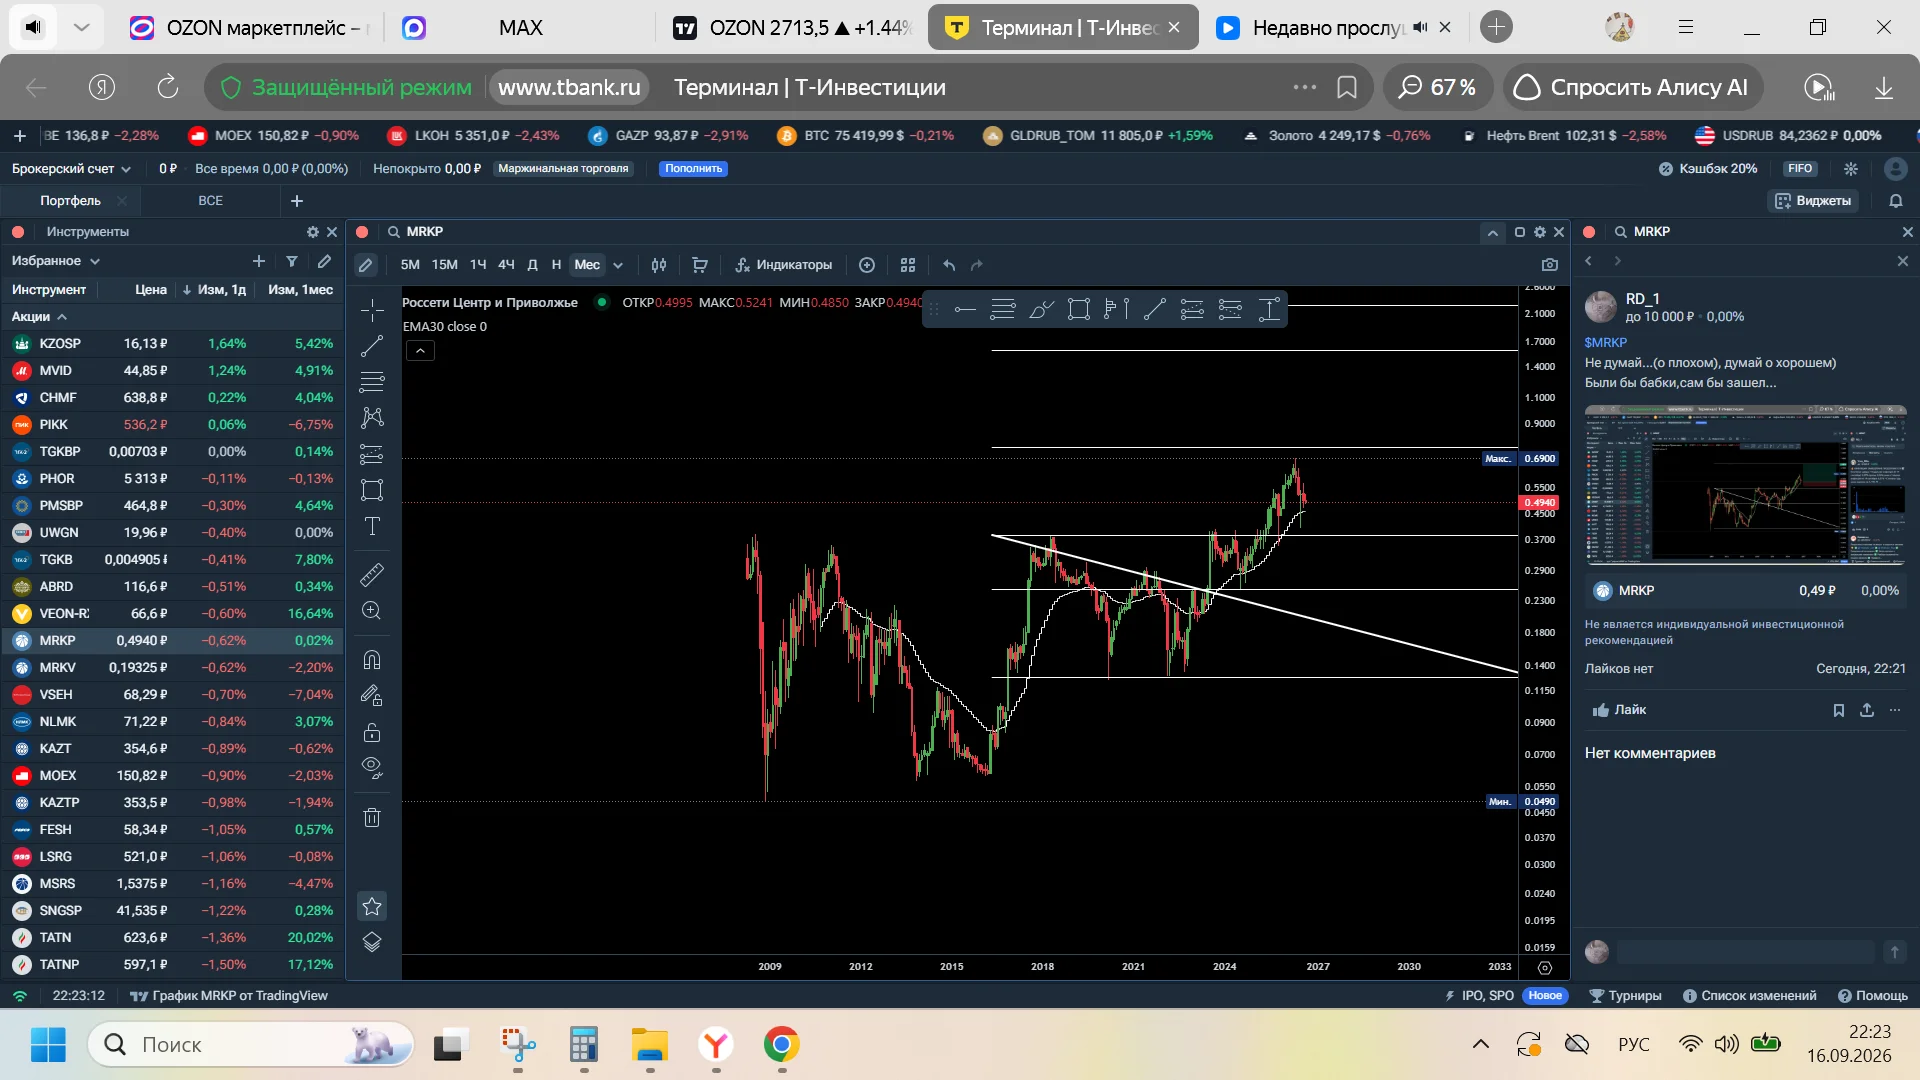Collapse the chart legend arrow under EMA30

click(420, 351)
